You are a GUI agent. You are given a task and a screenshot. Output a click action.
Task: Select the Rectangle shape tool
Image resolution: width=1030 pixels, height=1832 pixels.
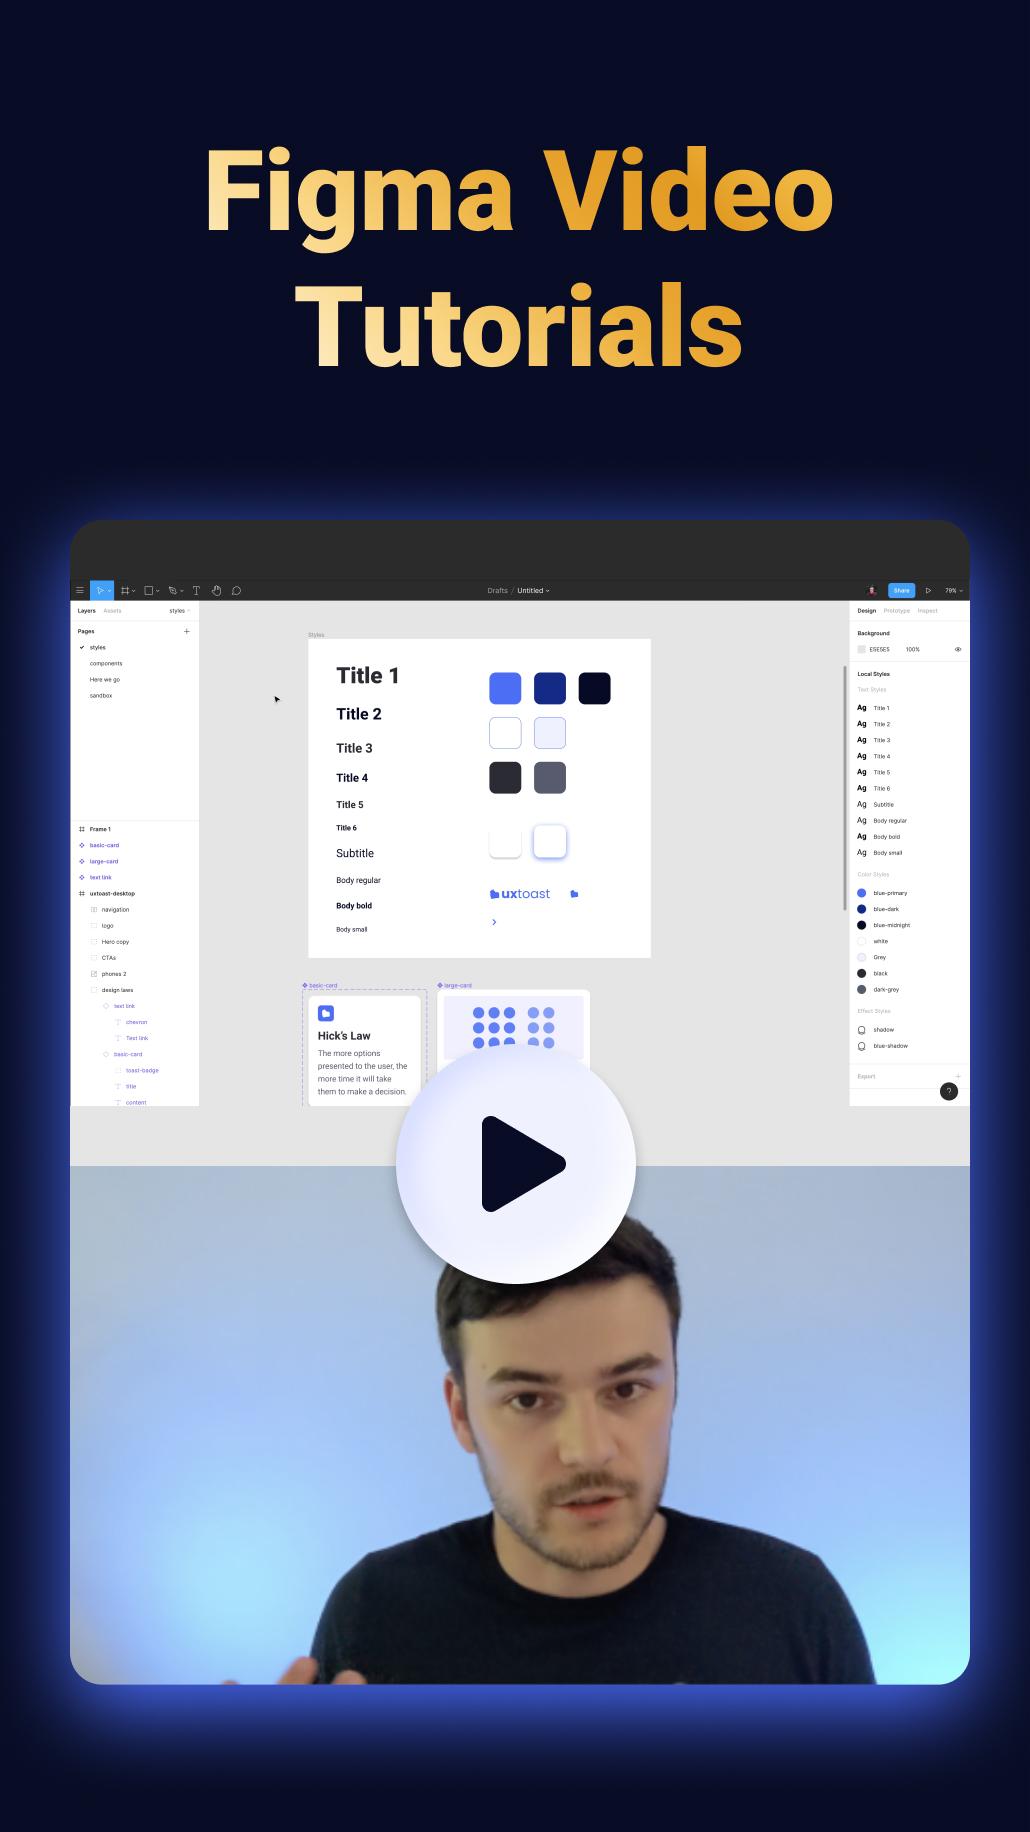[149, 591]
